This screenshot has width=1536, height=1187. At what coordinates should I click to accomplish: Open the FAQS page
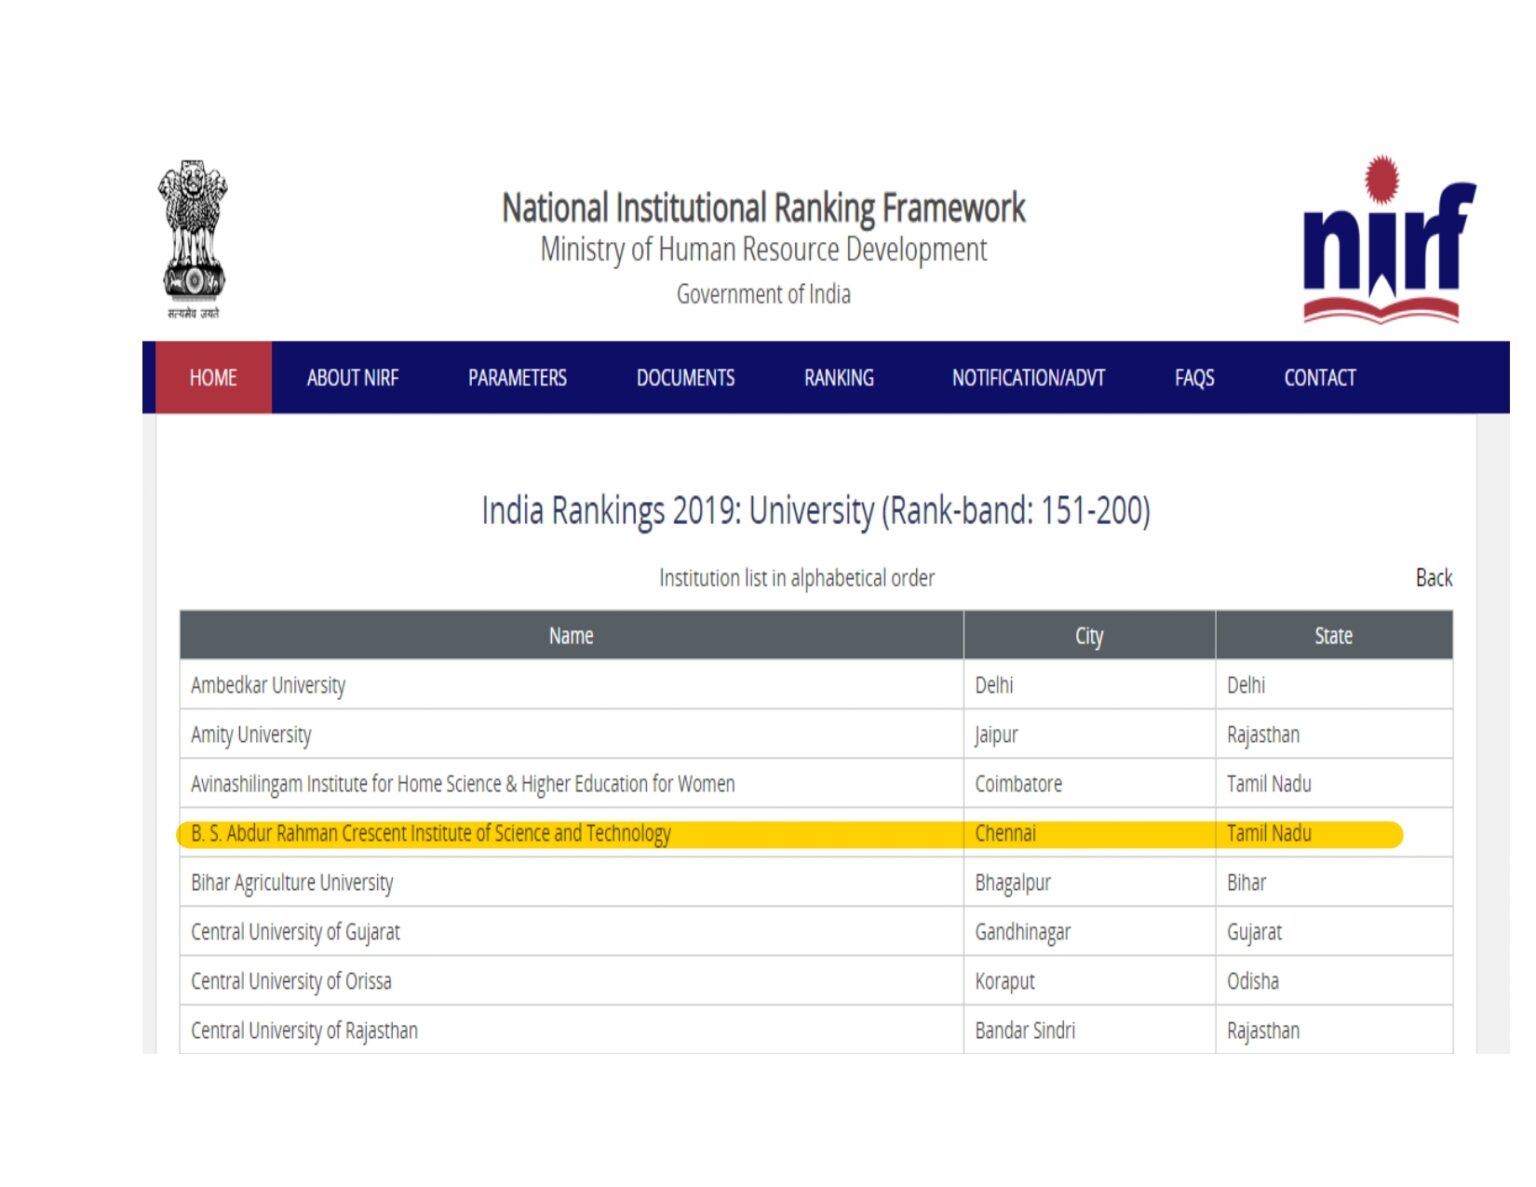click(x=1194, y=378)
